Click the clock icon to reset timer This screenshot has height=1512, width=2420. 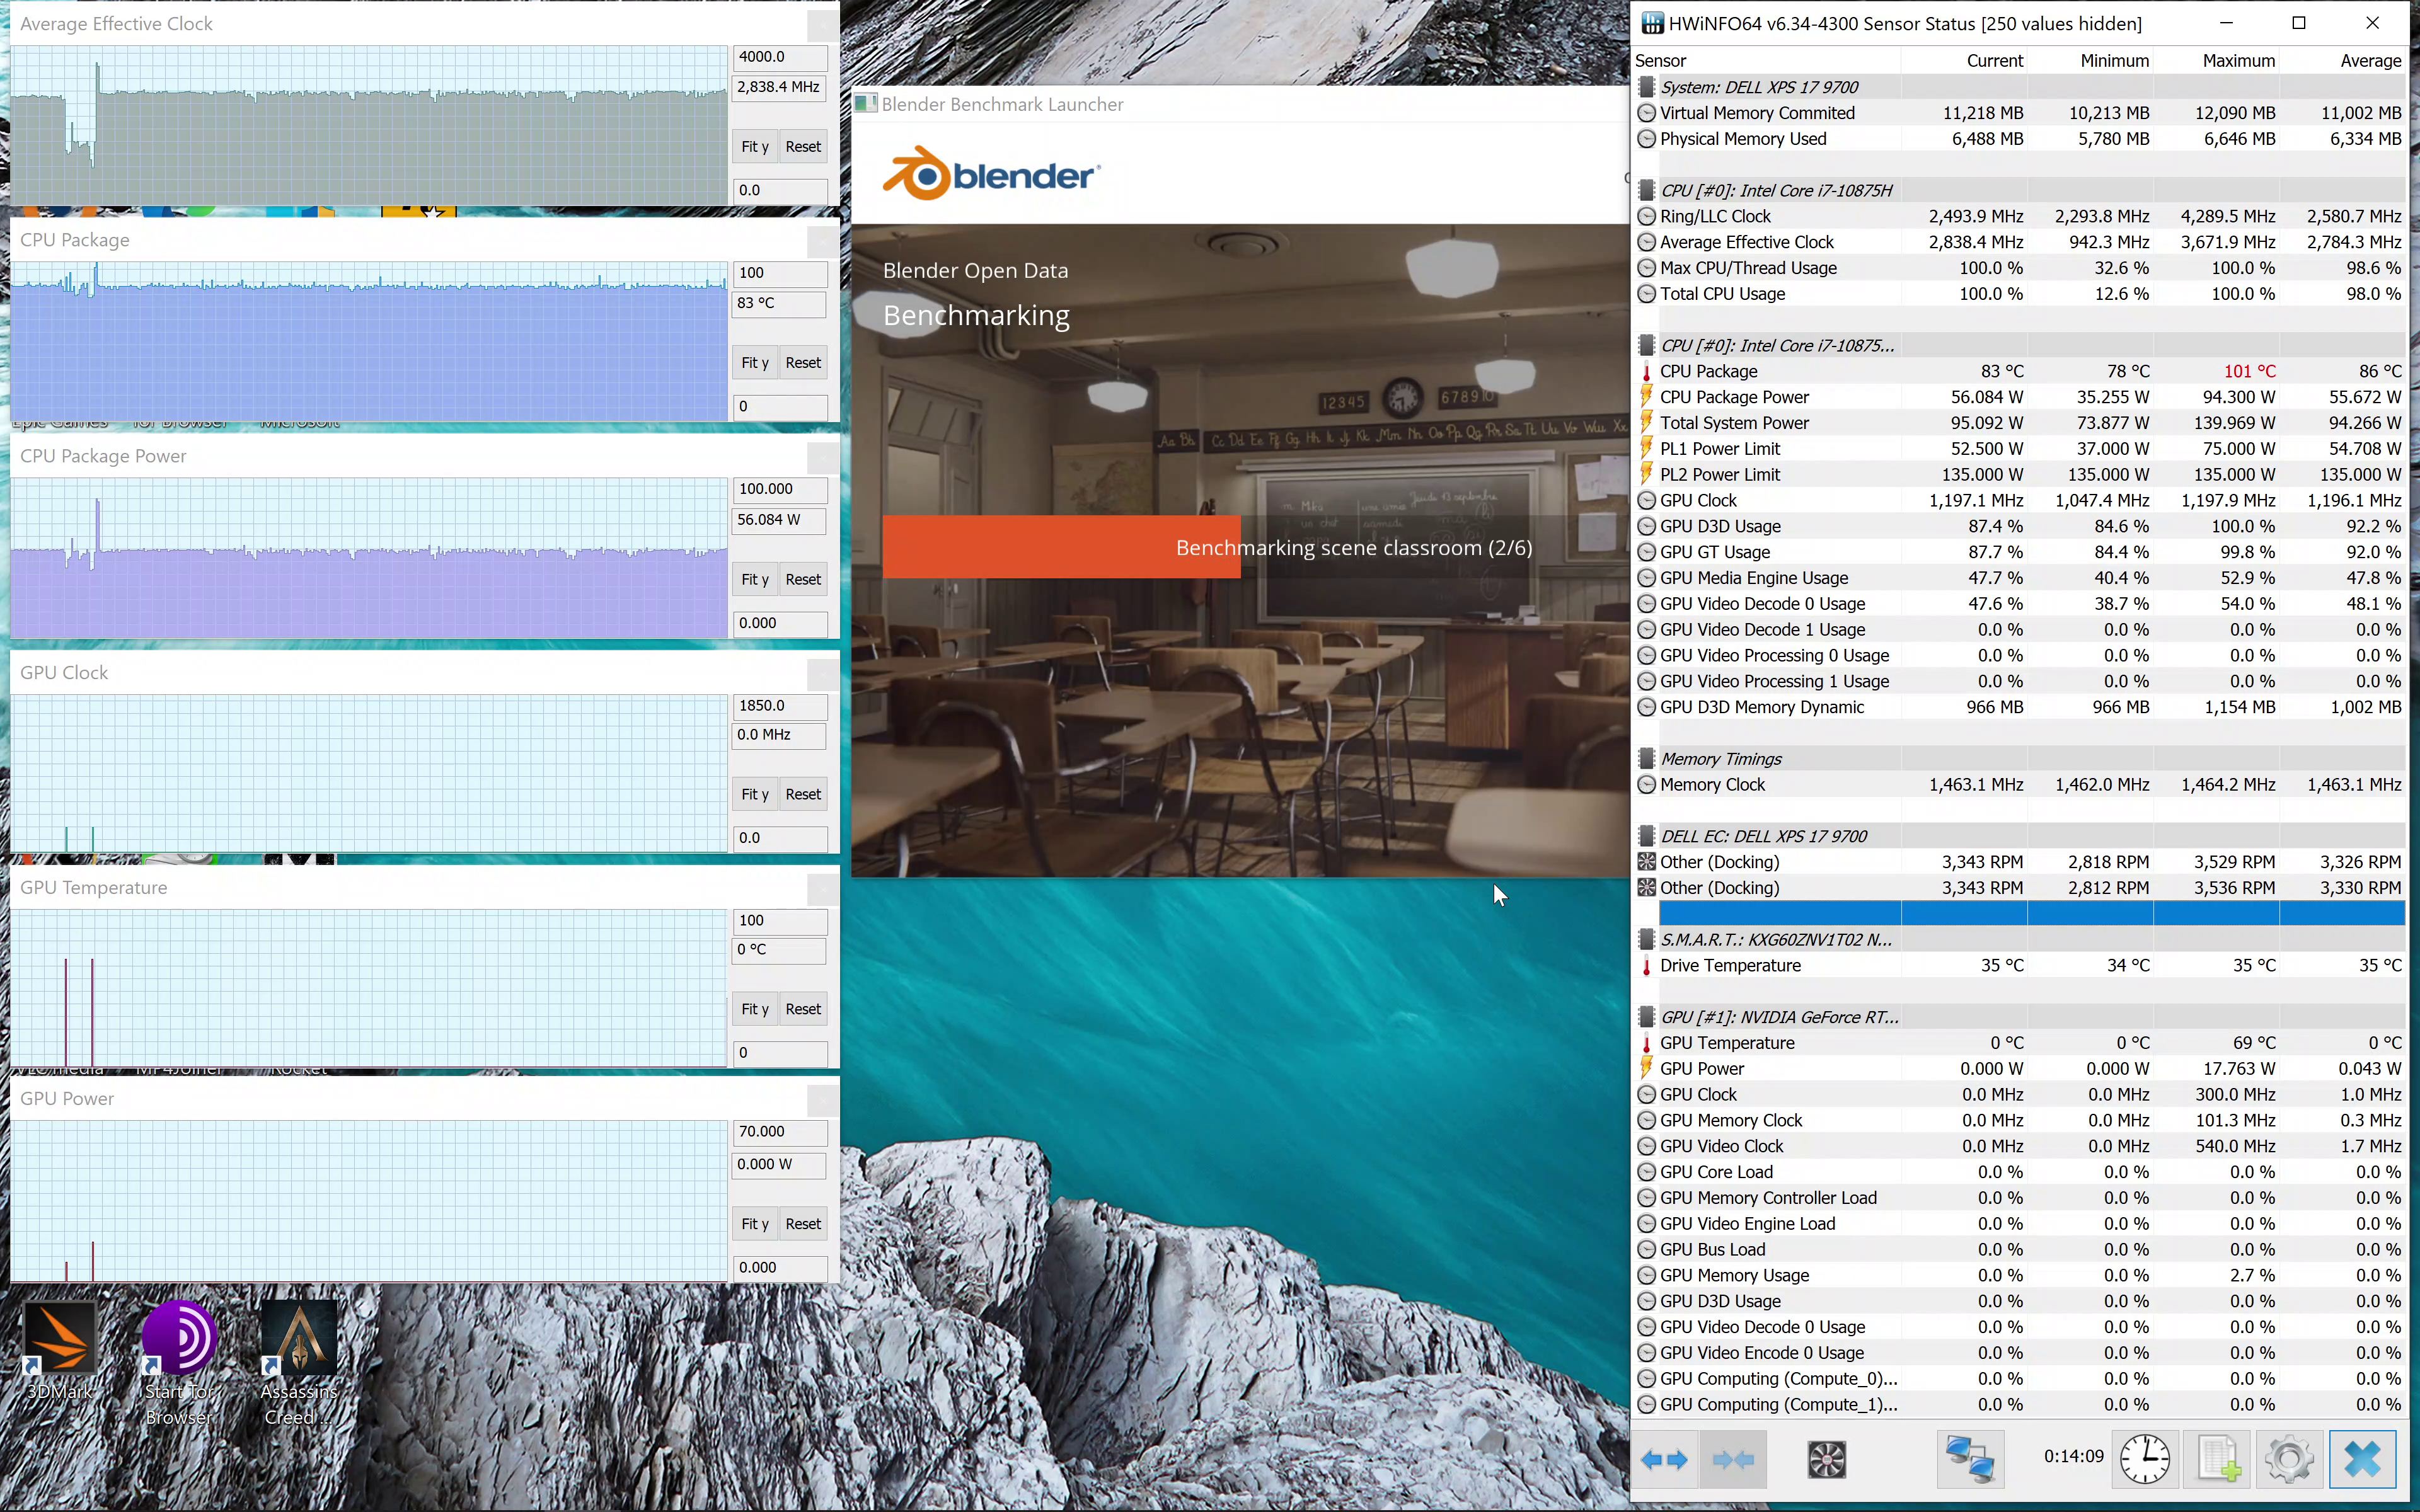coord(2145,1459)
